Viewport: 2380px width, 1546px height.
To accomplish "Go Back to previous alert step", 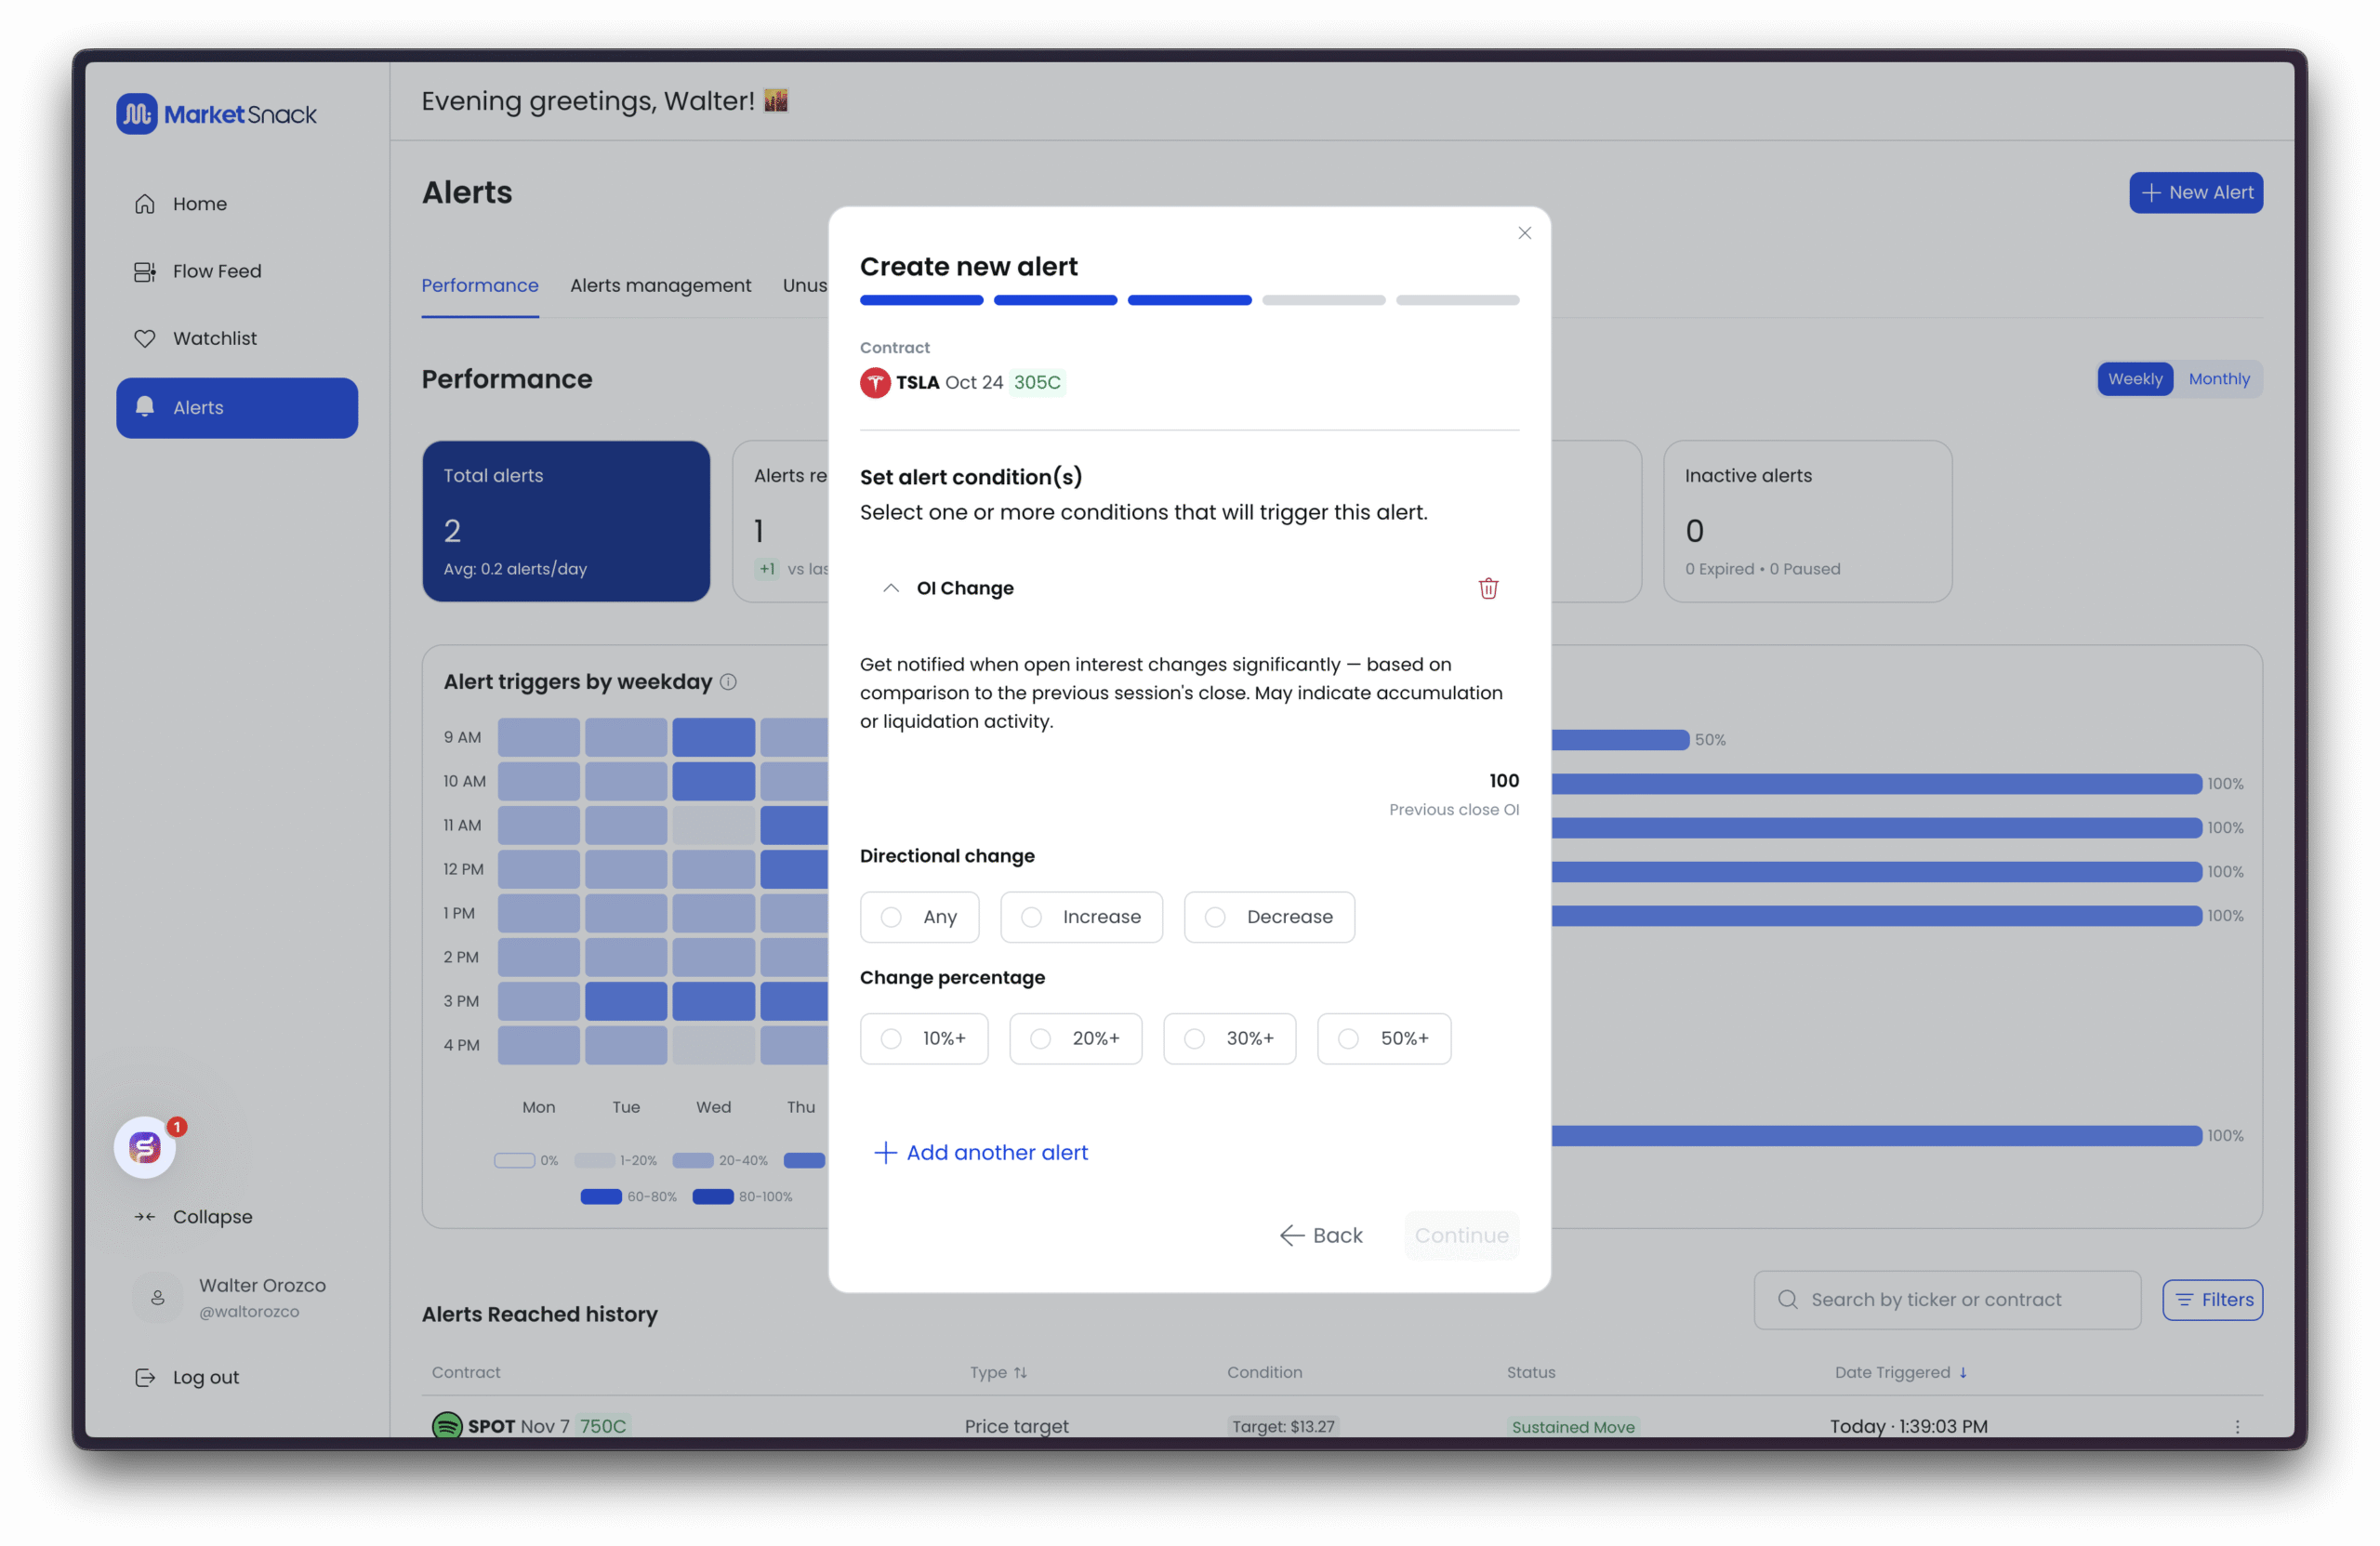I will [1321, 1235].
